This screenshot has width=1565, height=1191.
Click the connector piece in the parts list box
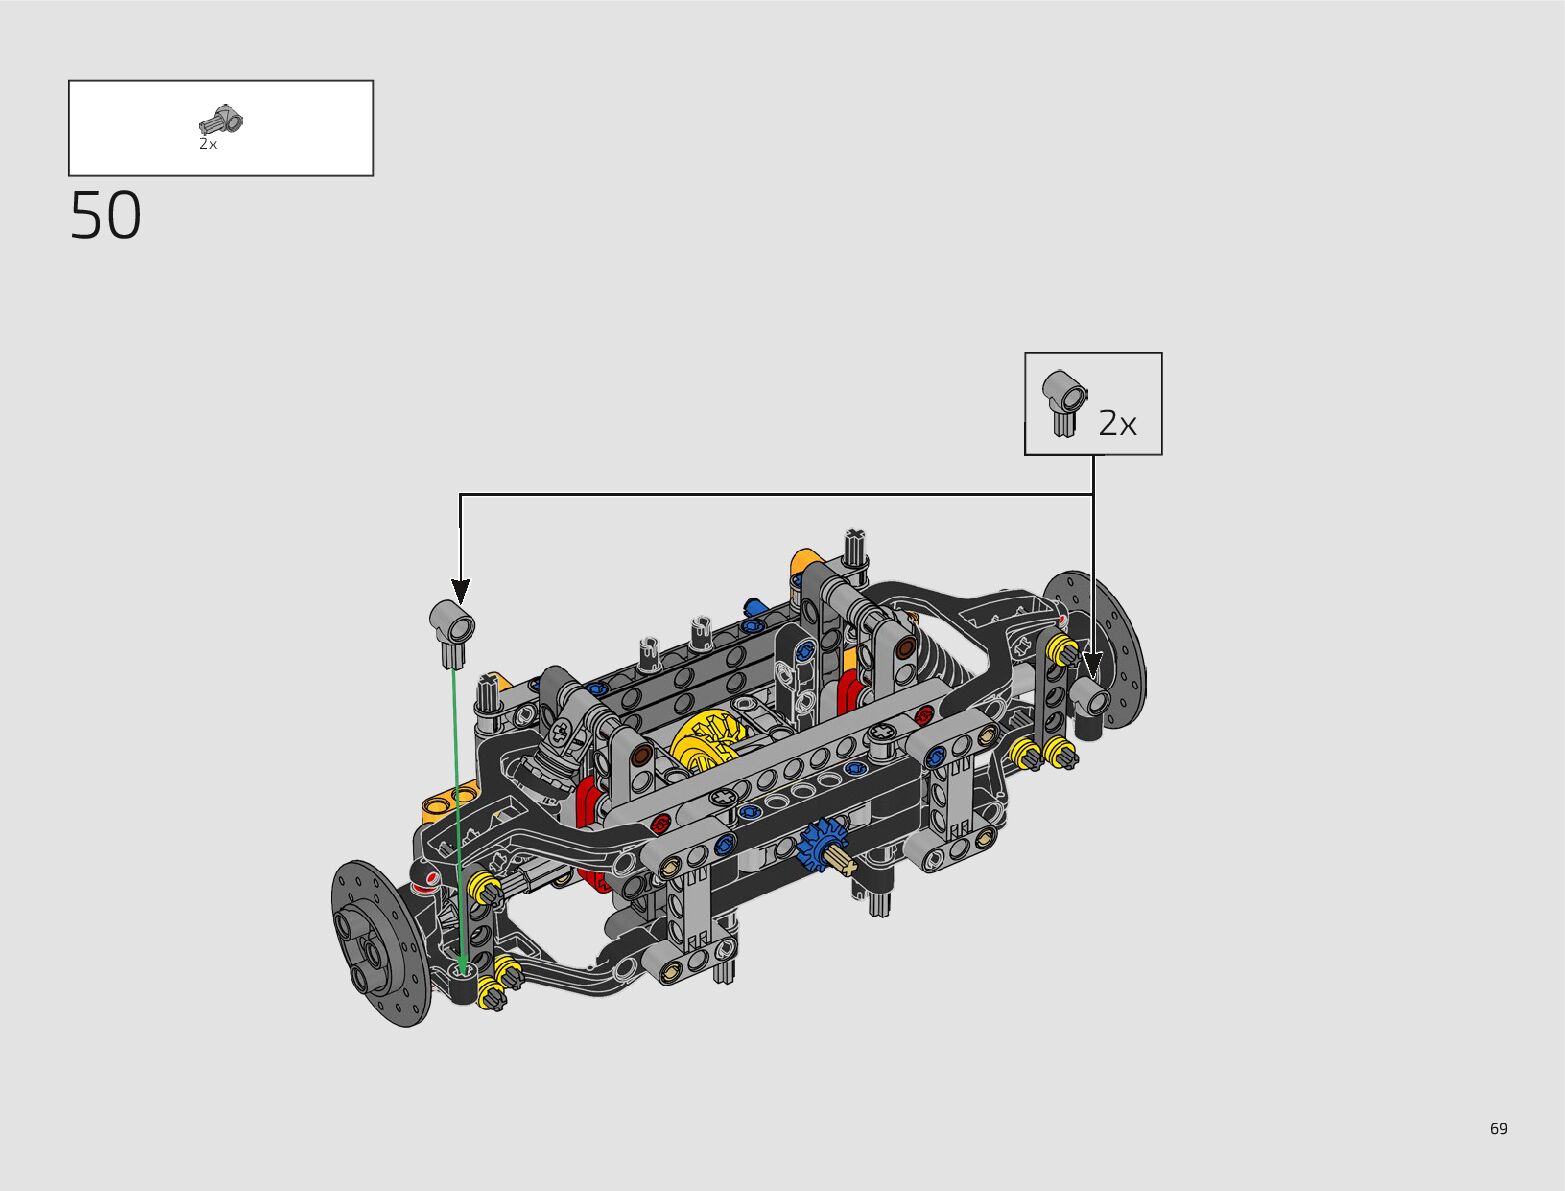[x=221, y=121]
